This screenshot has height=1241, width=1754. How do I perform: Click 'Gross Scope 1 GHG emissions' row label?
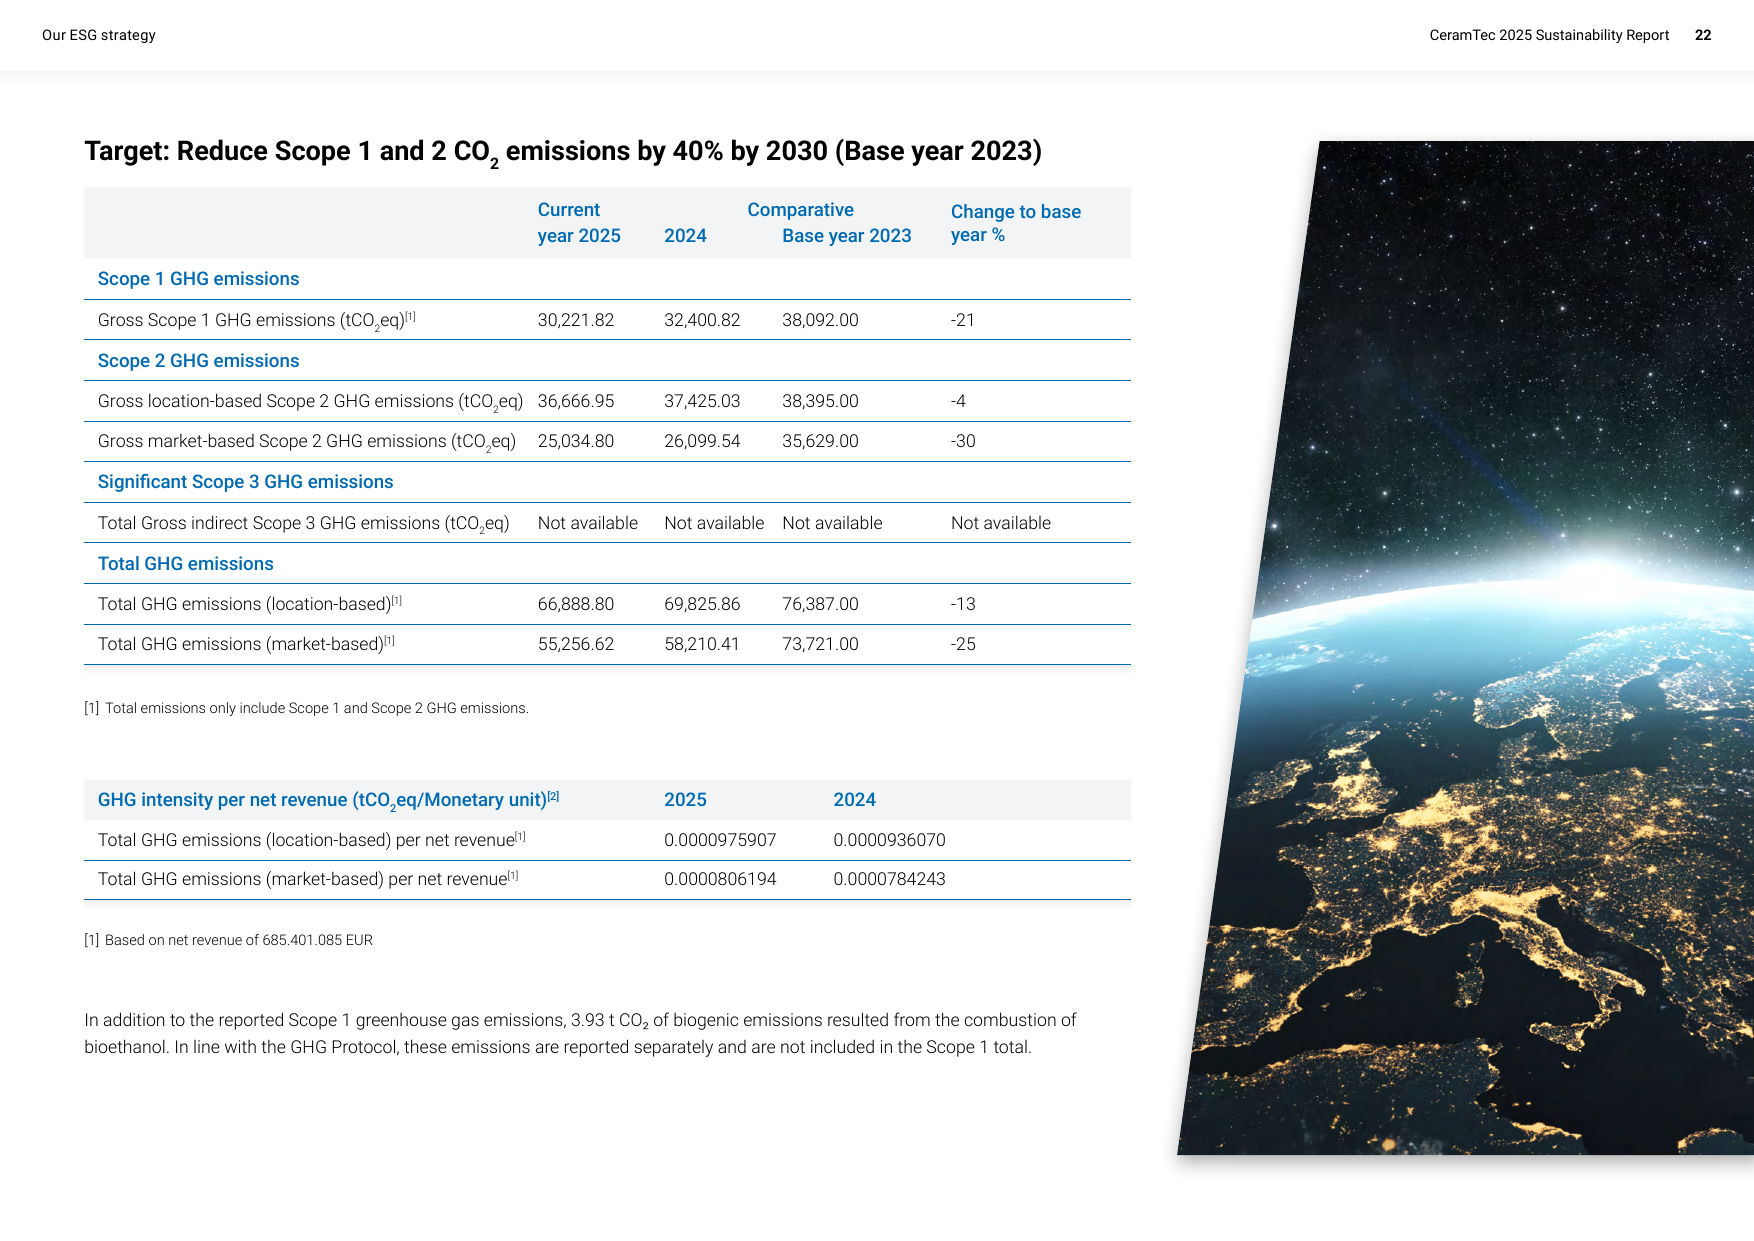(x=256, y=320)
